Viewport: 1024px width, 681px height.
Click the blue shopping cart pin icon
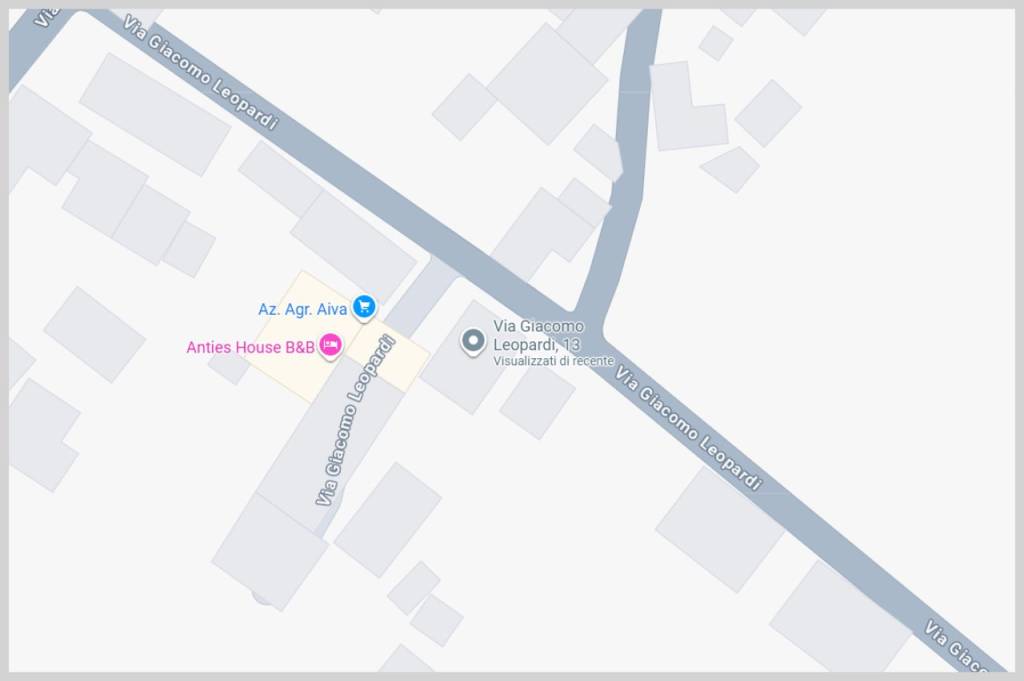[364, 307]
